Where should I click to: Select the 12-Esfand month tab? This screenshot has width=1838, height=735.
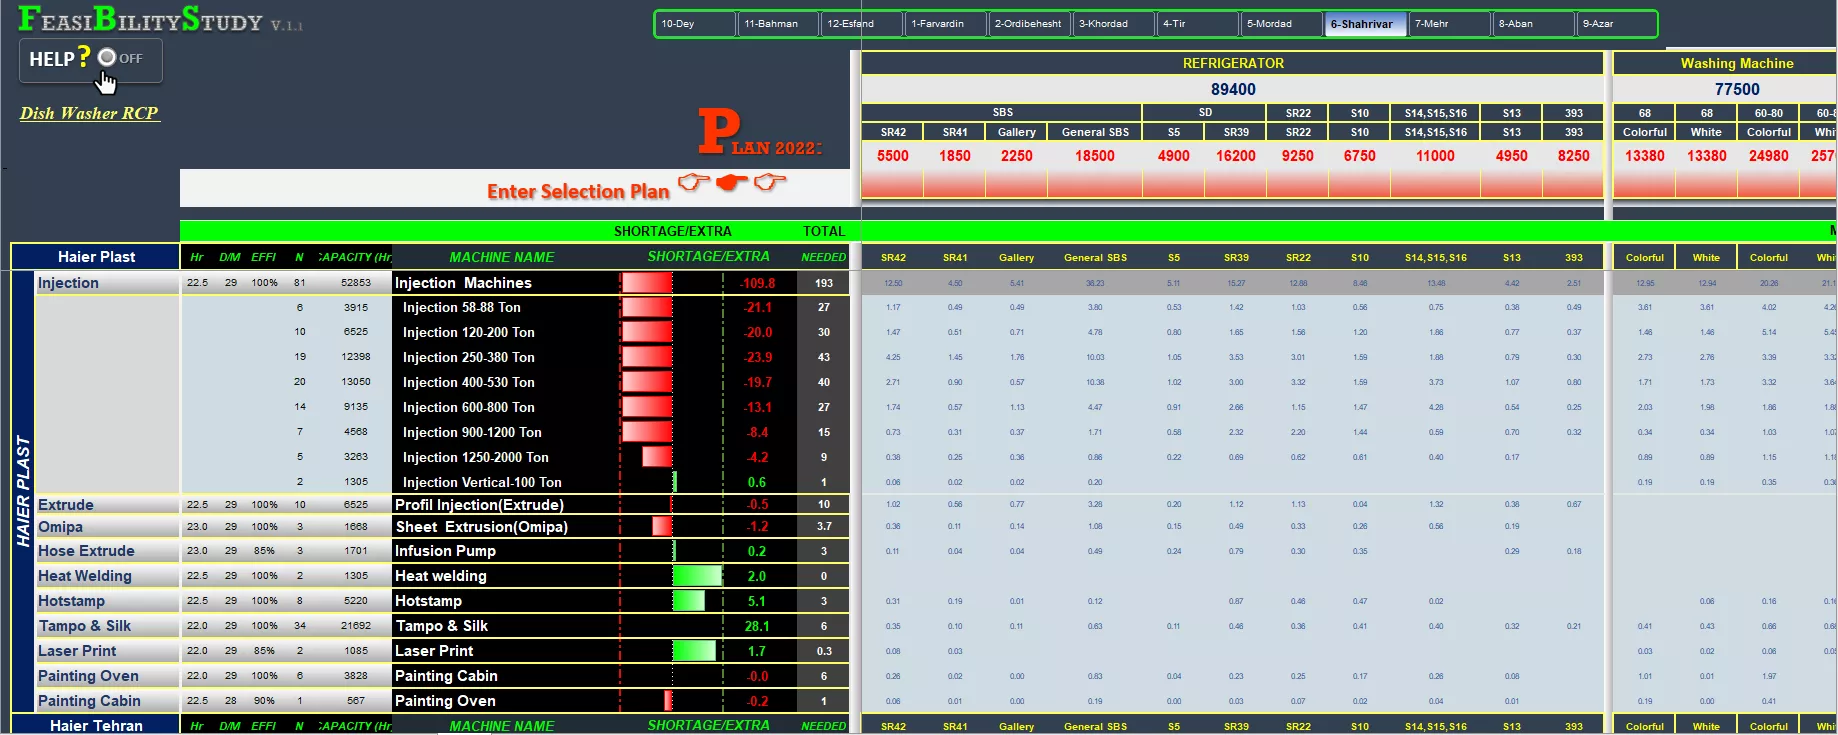(x=863, y=24)
